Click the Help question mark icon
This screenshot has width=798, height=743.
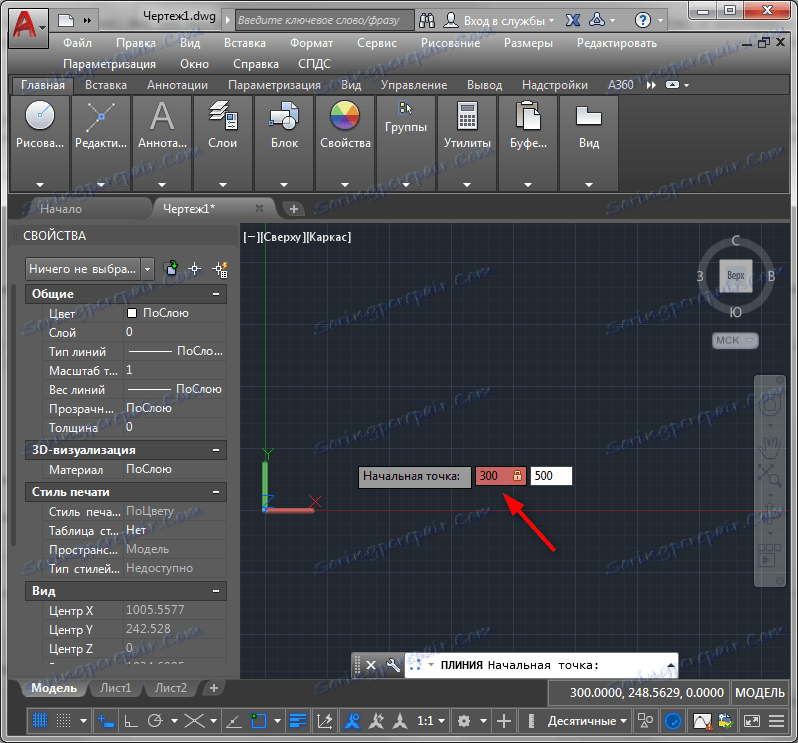(643, 20)
